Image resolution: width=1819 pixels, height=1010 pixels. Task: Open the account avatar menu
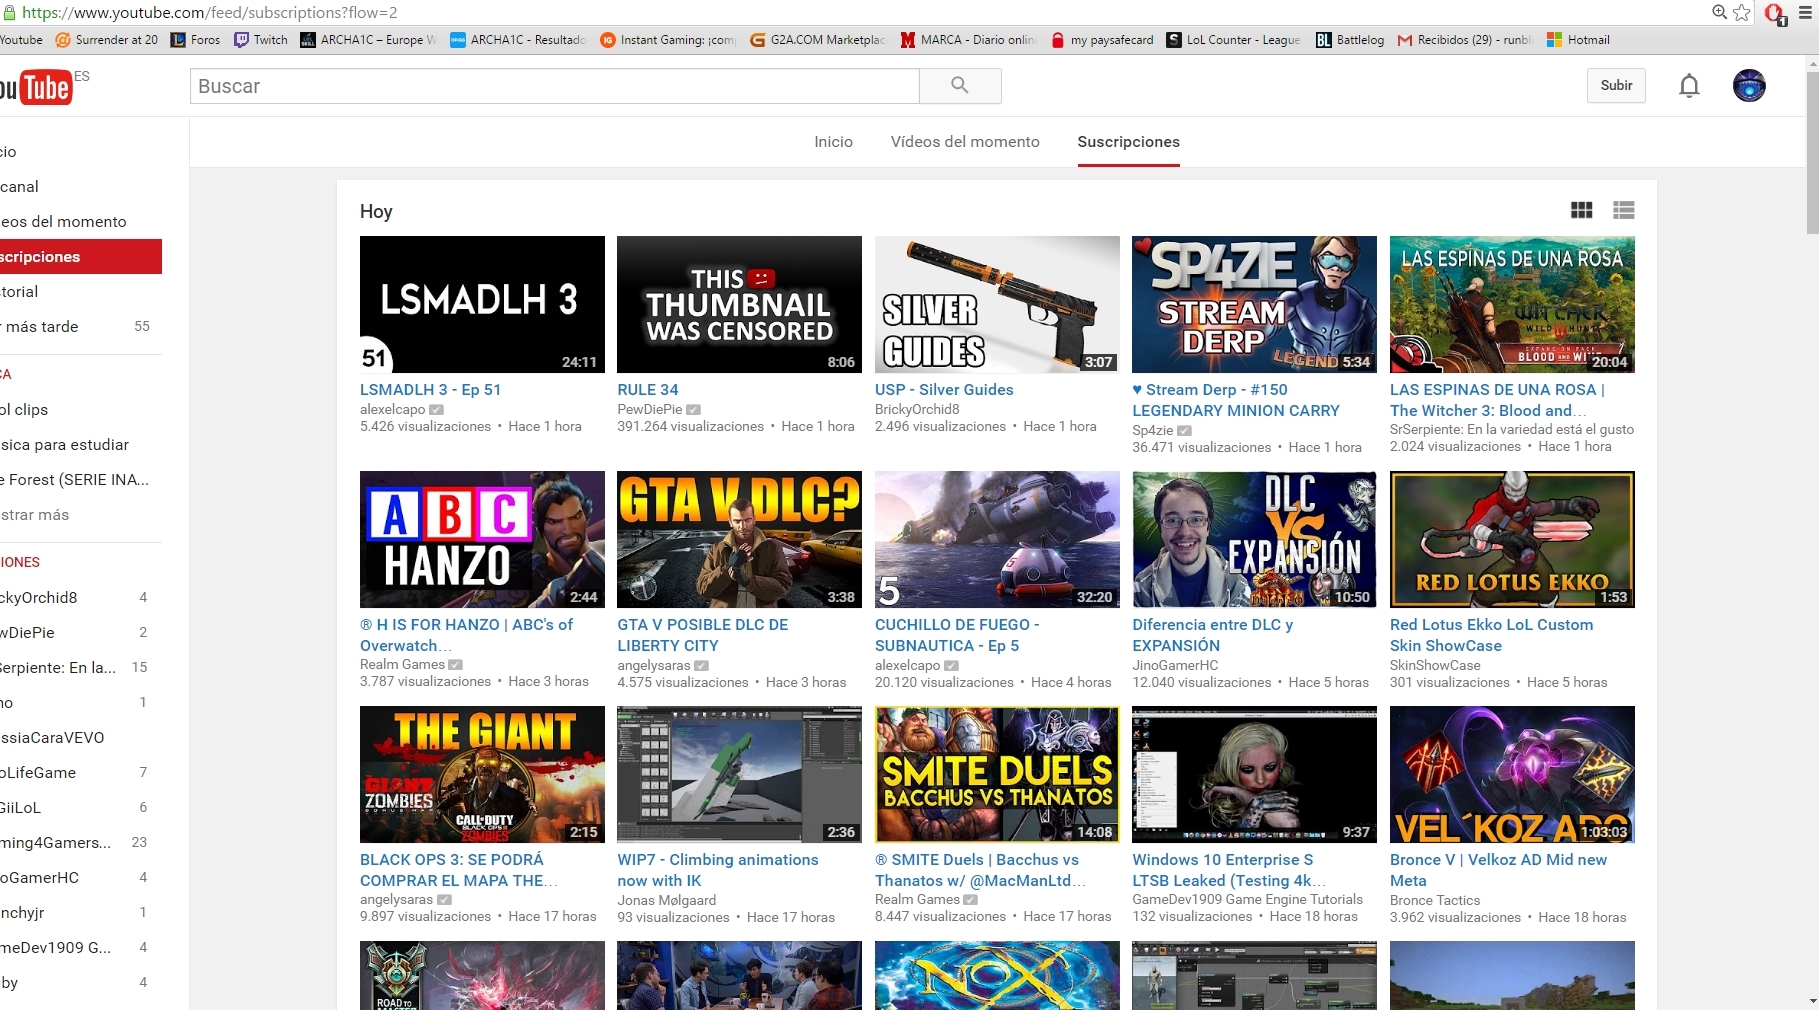click(x=1749, y=86)
